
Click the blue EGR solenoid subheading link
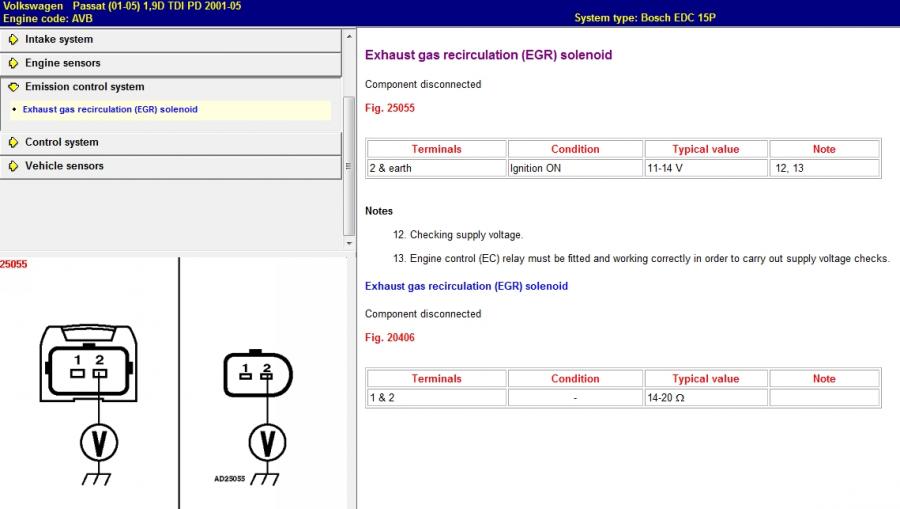coord(466,286)
